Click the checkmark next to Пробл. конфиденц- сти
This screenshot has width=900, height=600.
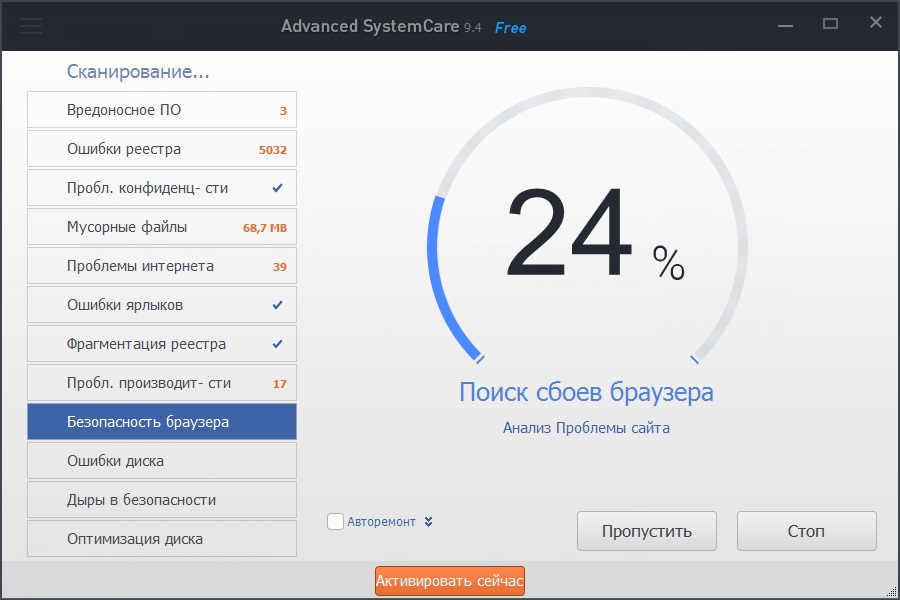coord(277,188)
